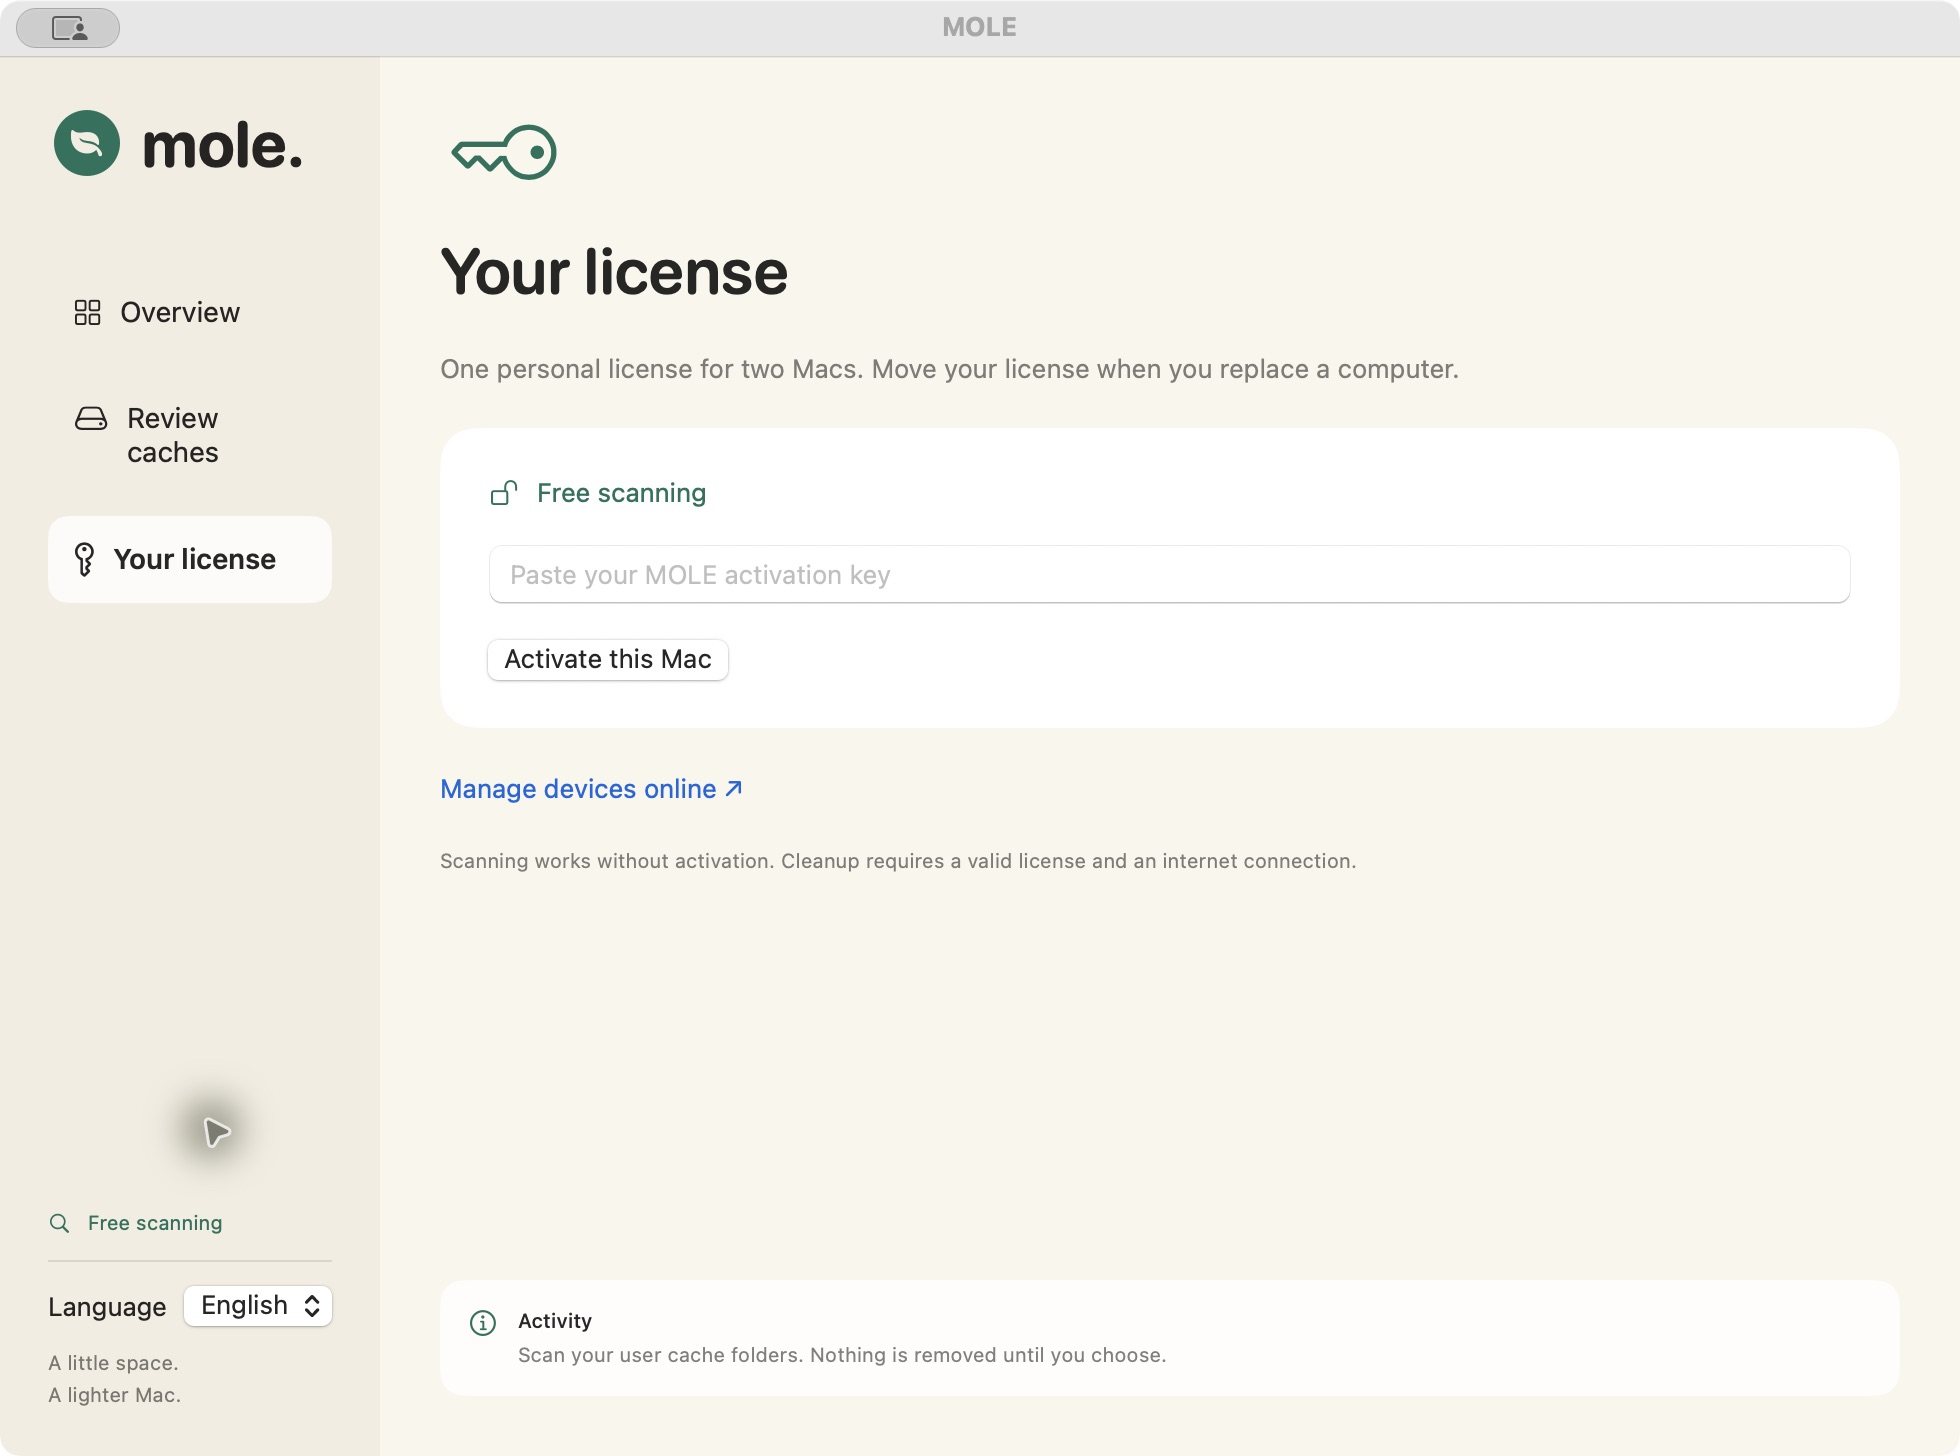Image resolution: width=1960 pixels, height=1456 pixels.
Task: Click the key icon beside Your license
Action: (x=85, y=559)
